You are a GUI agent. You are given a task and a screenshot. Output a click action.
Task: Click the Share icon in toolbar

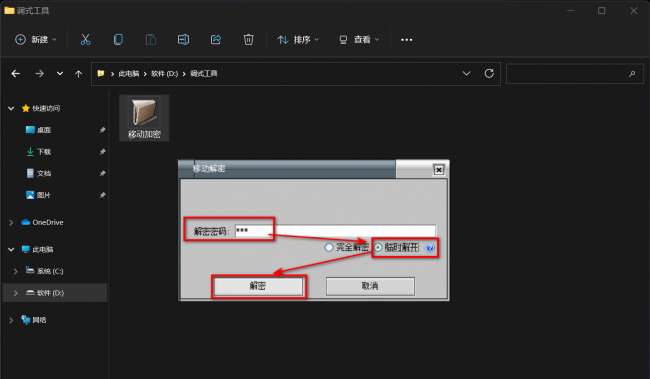tap(216, 40)
